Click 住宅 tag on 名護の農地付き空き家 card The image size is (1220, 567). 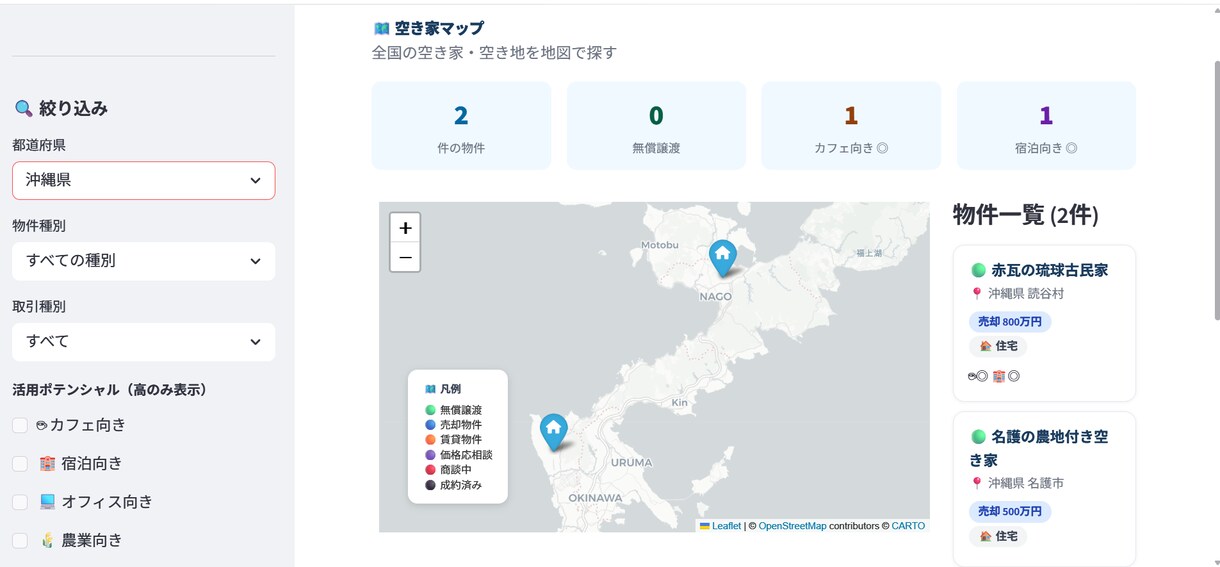[998, 537]
